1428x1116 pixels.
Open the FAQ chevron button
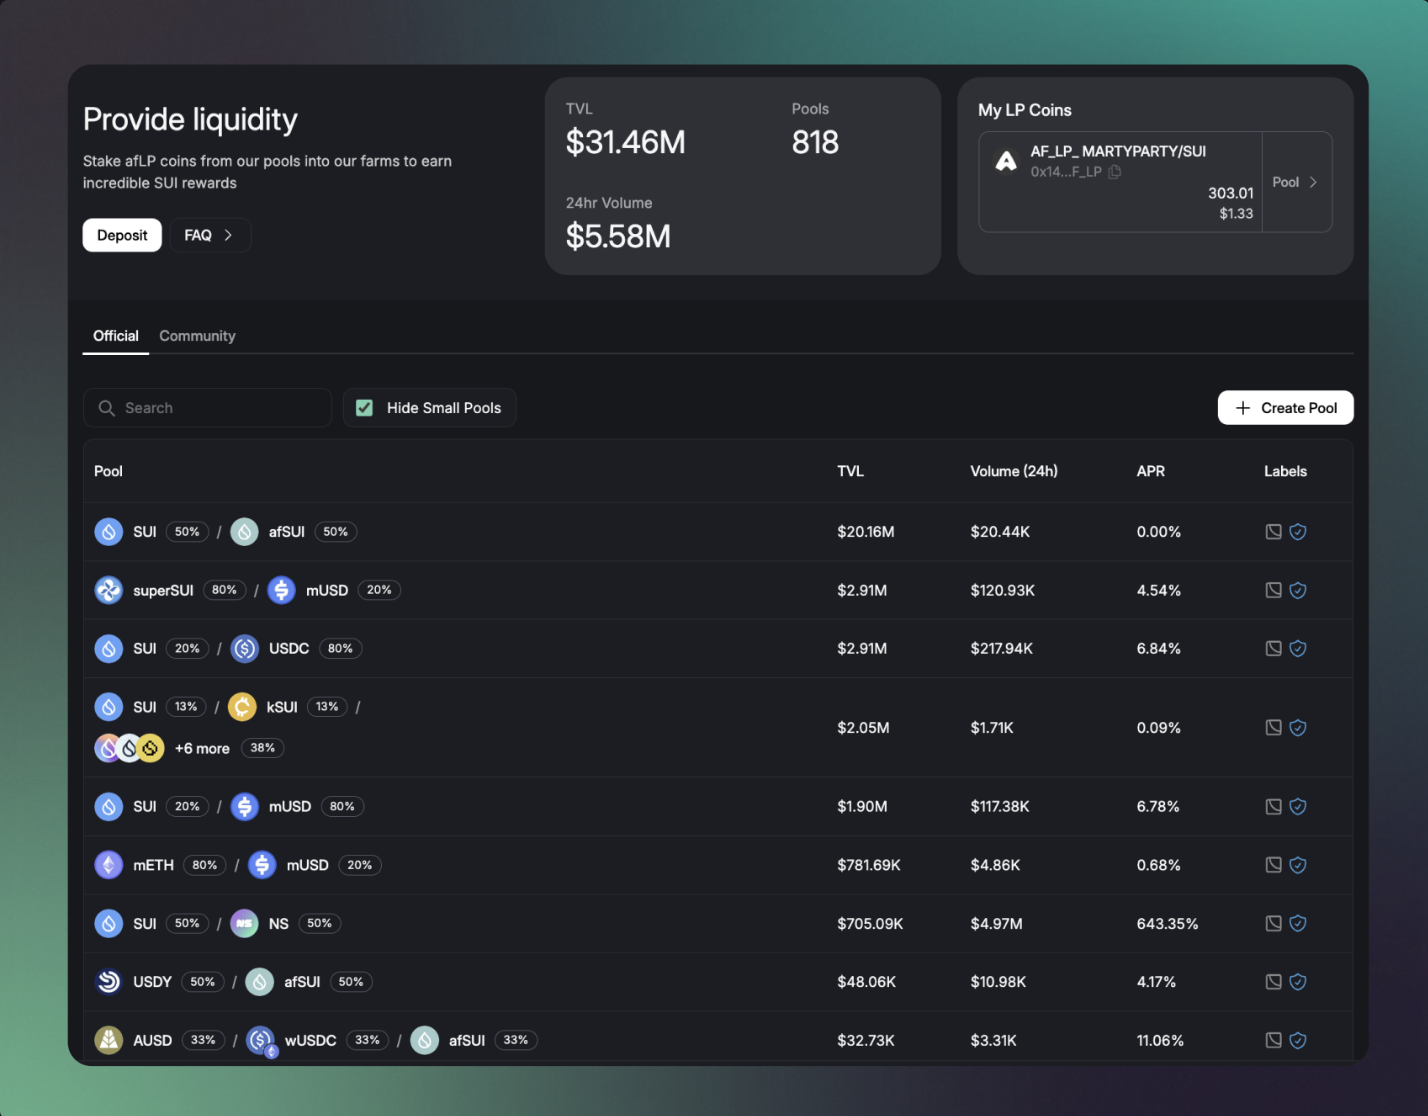tap(209, 235)
